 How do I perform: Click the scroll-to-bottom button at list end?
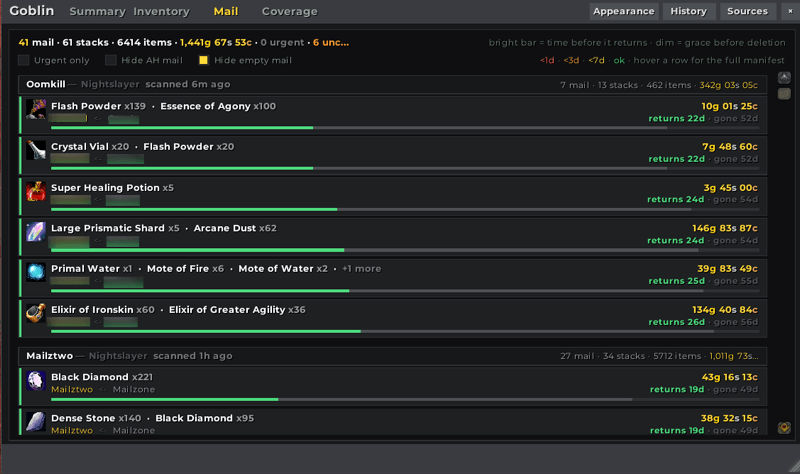784,428
